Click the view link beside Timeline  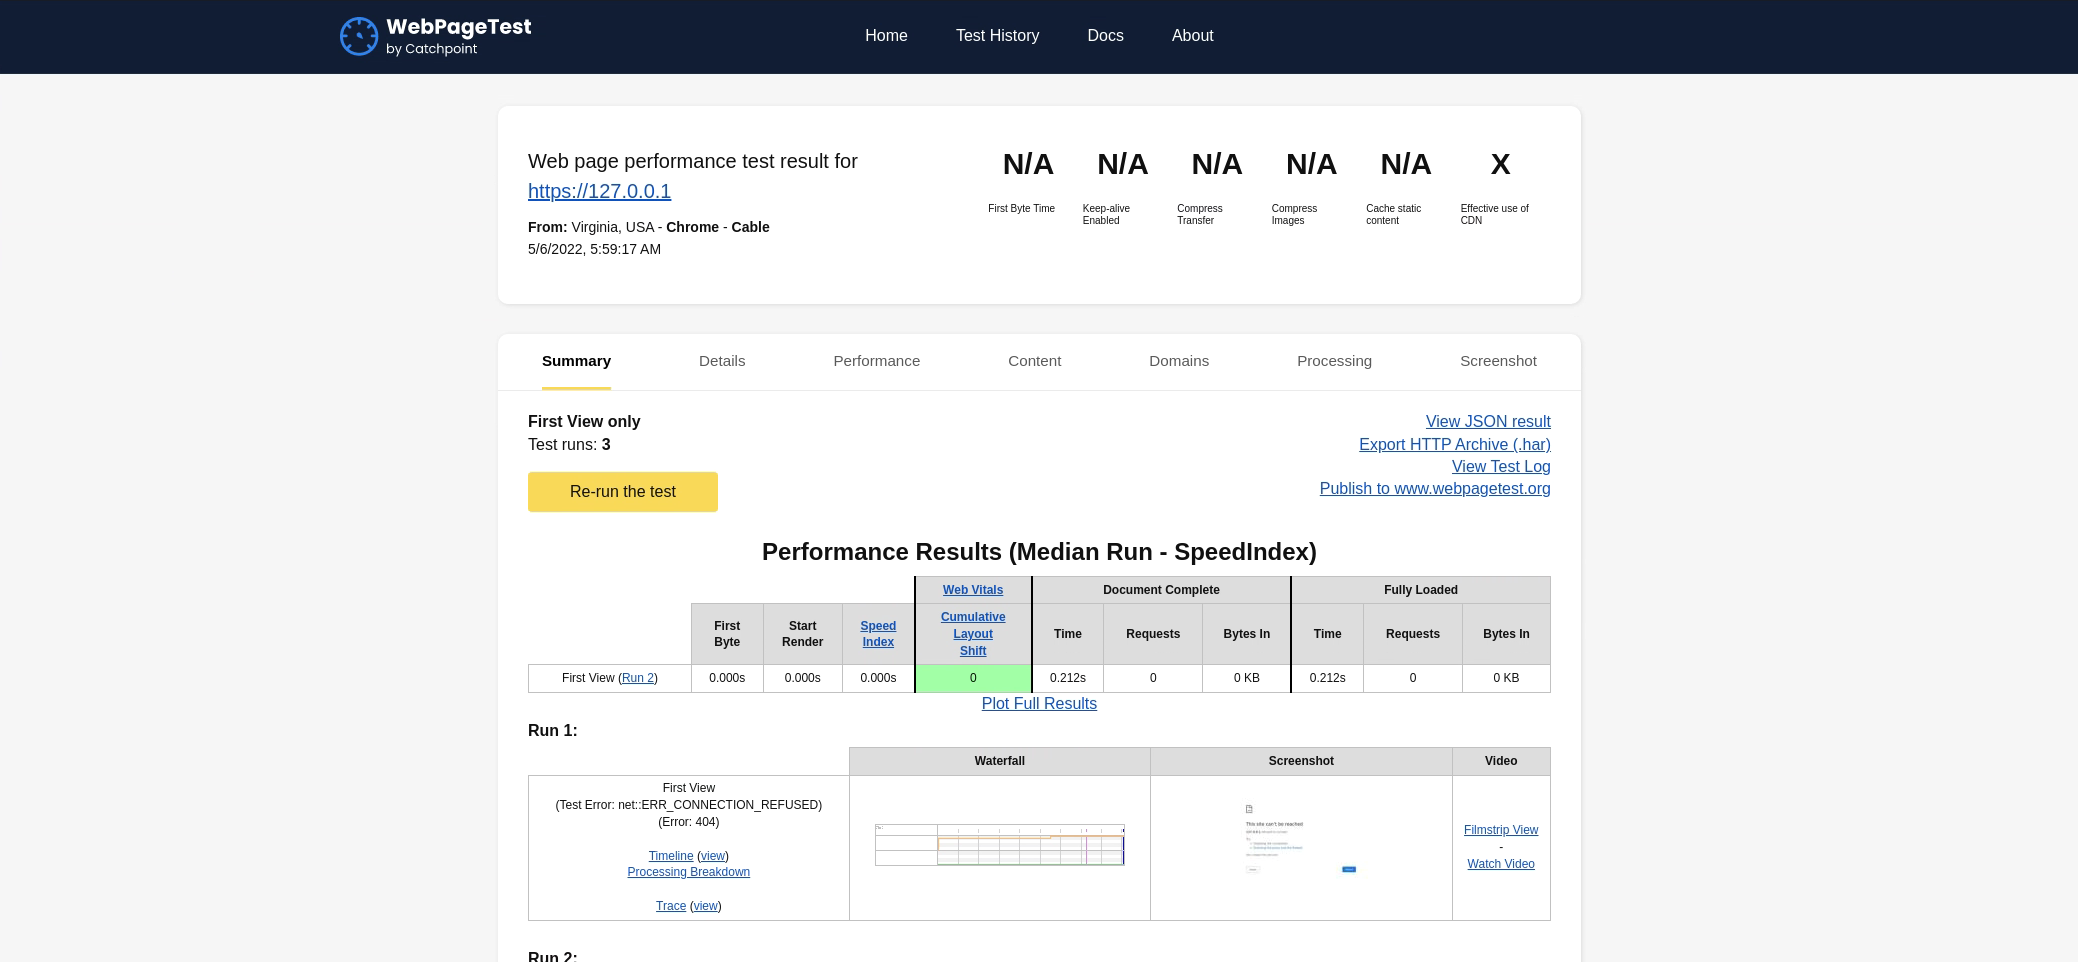pyautogui.click(x=713, y=856)
